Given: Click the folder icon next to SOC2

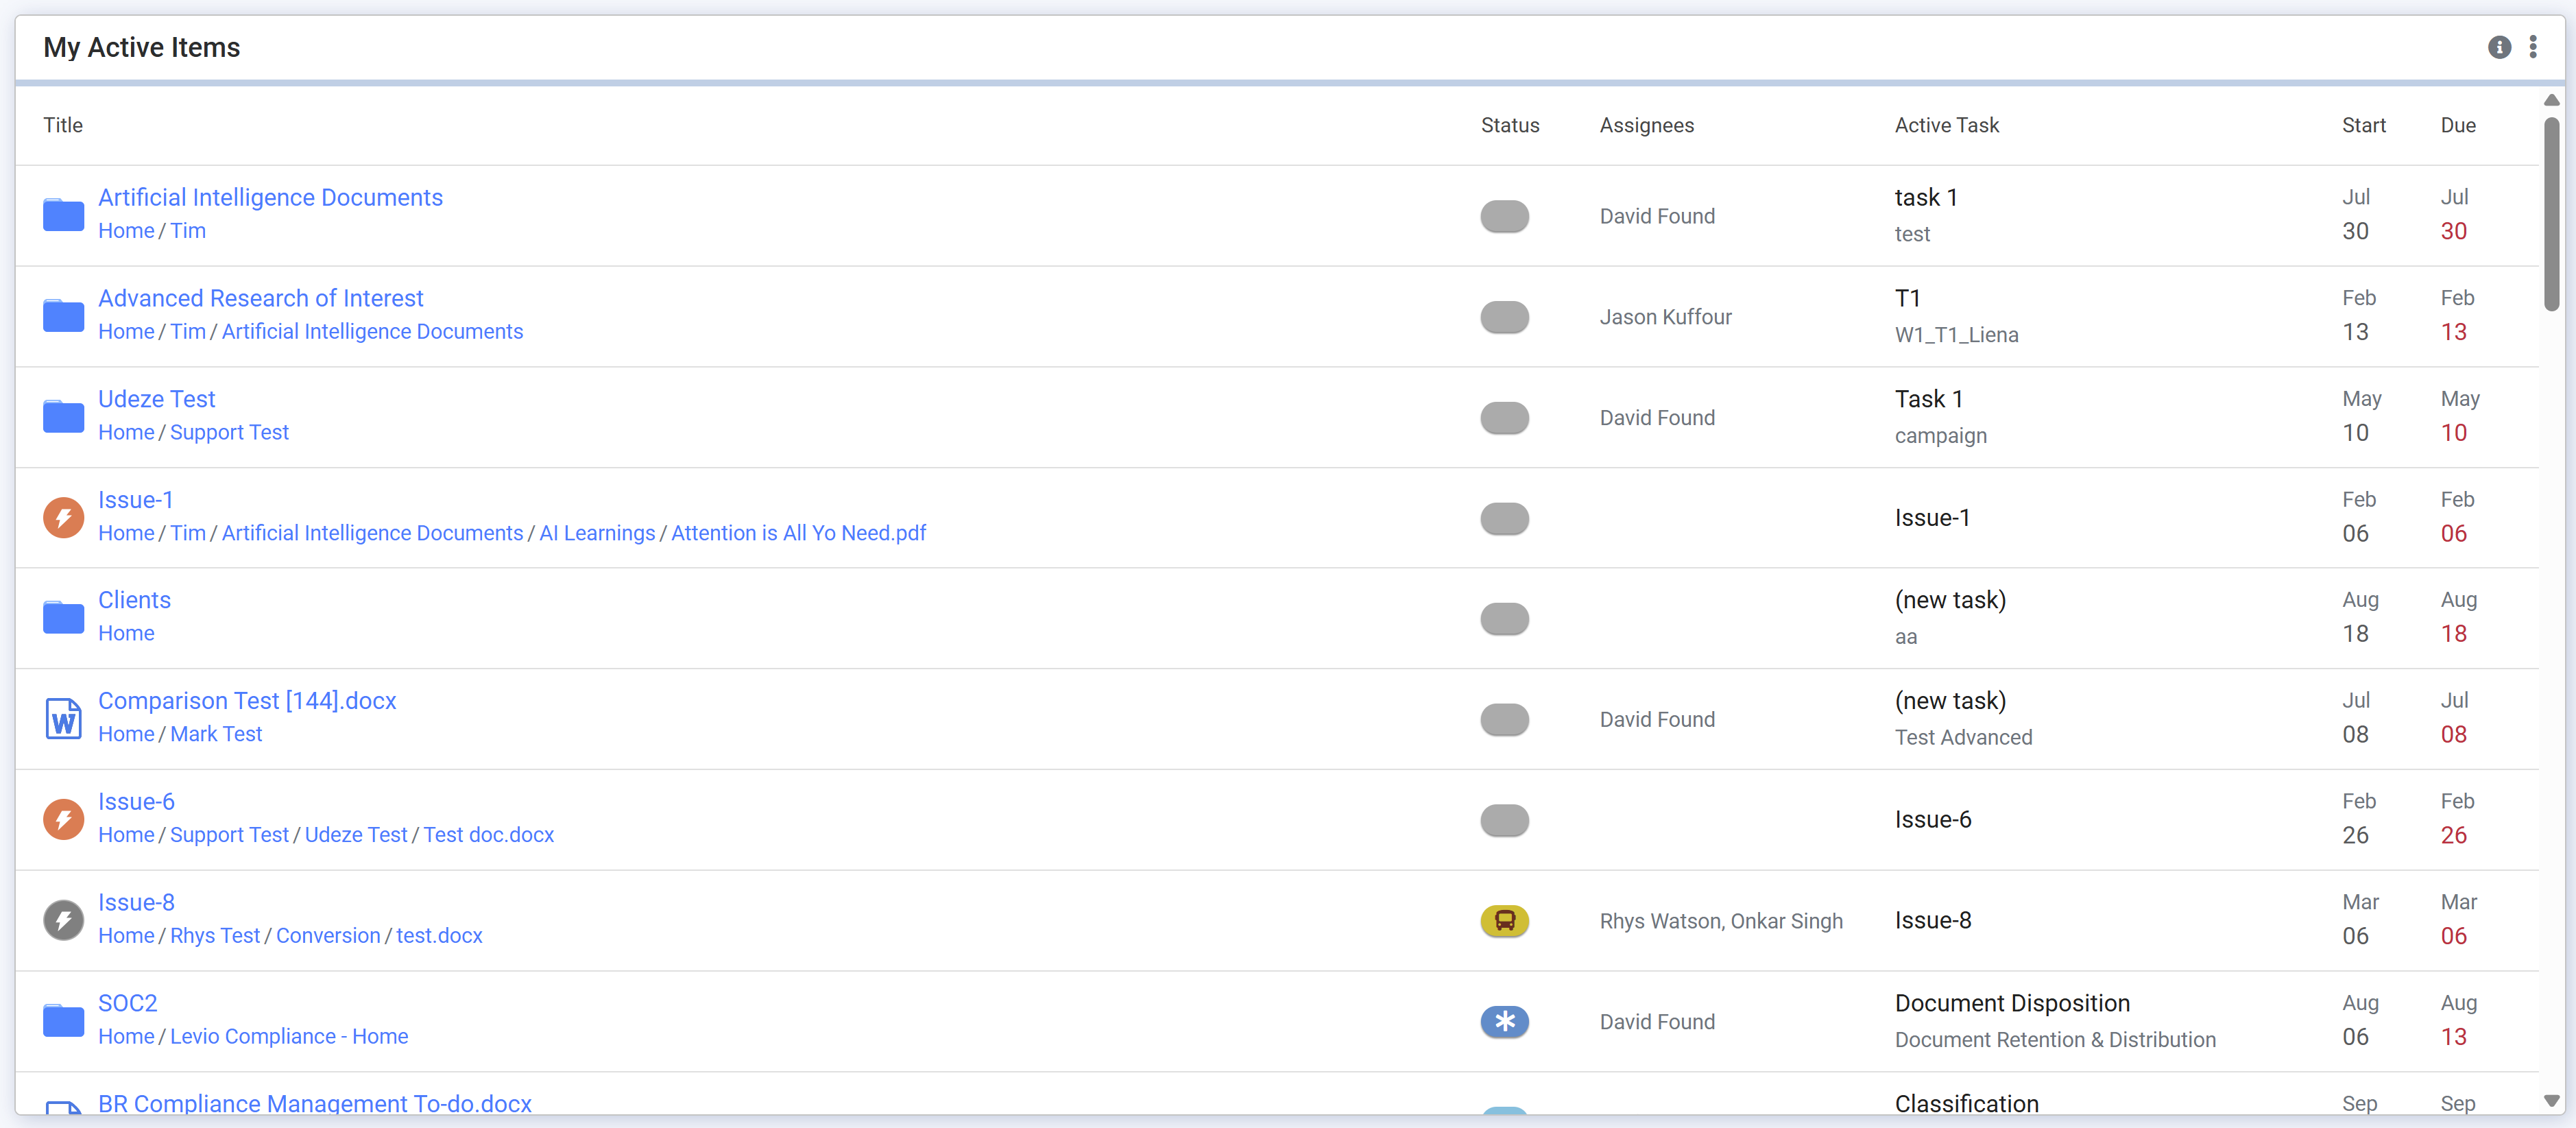Looking at the screenshot, I should click(63, 1020).
